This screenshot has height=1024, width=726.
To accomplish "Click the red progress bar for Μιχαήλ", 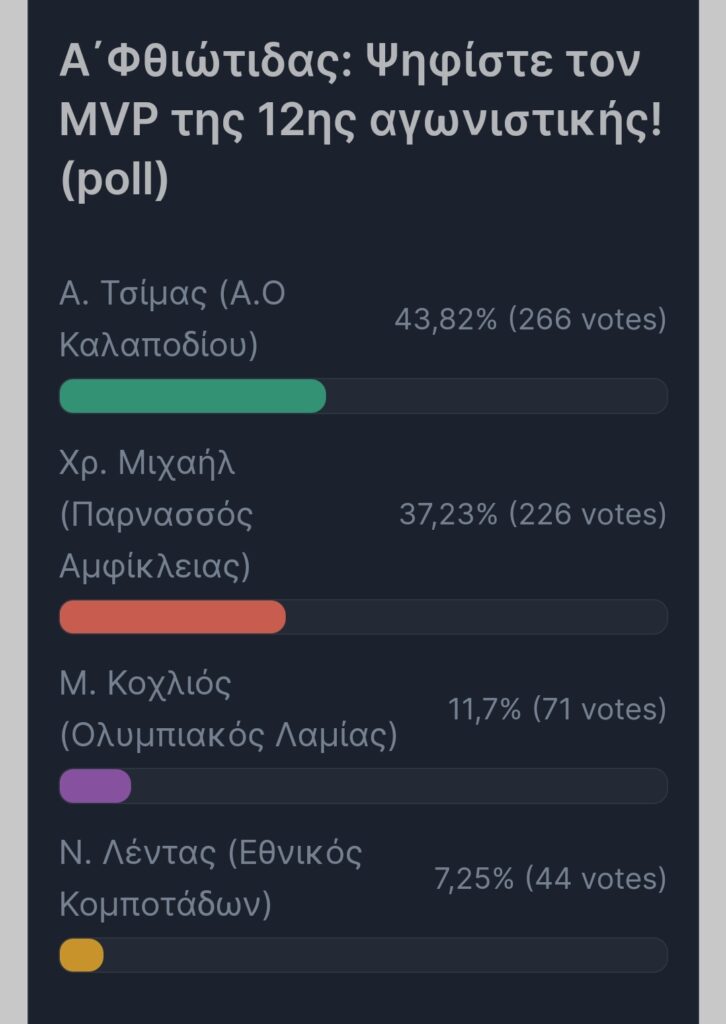I will point(172,616).
